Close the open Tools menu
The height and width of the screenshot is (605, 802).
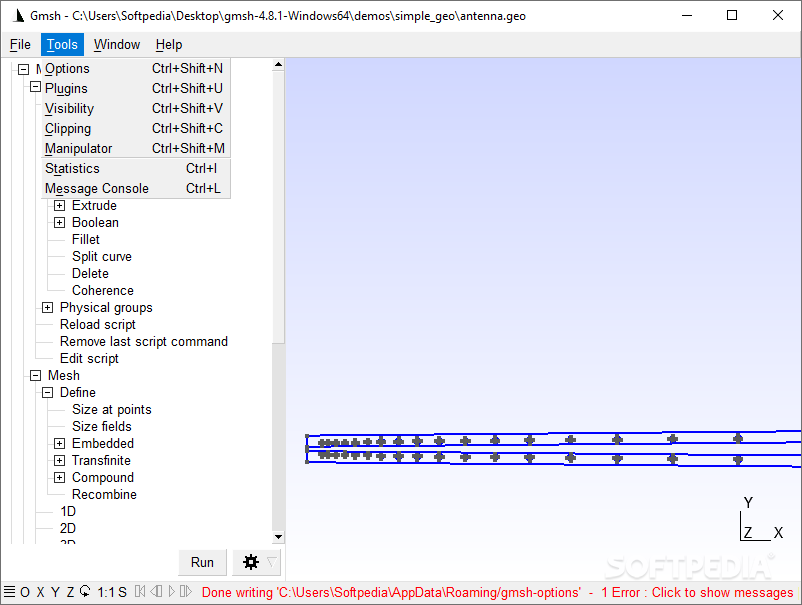[62, 44]
